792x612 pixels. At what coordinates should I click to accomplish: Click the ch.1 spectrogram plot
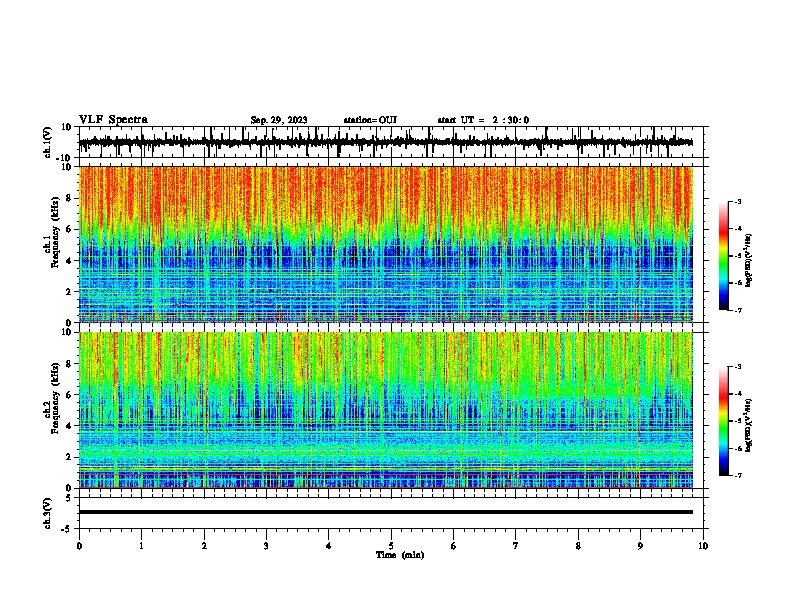[385, 244]
